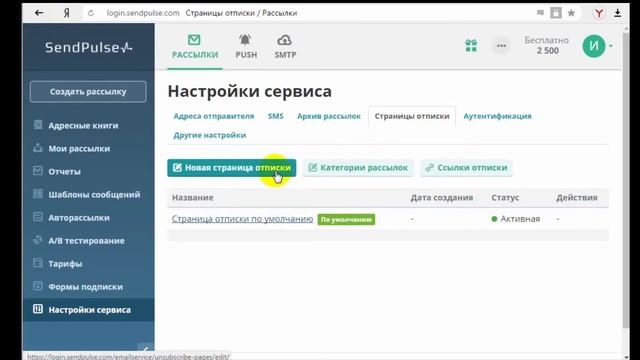Click the Настройки сервиса page heading
This screenshot has height=360, width=640.
250,91
